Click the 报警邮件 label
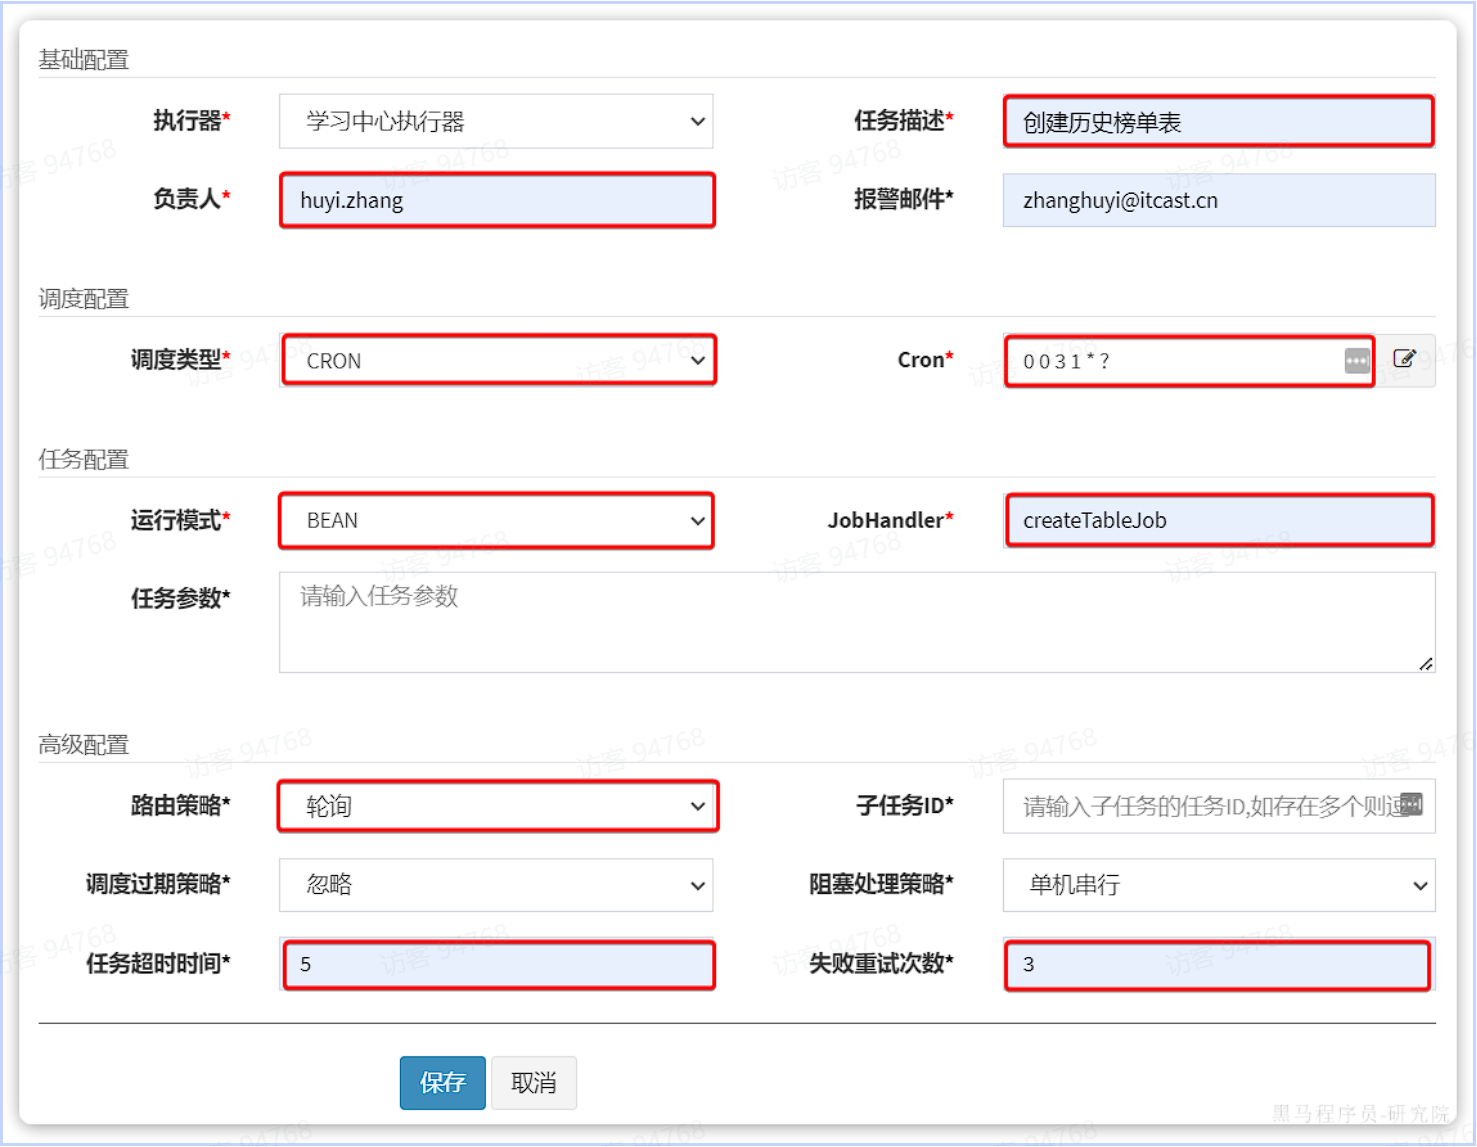The width and height of the screenshot is (1477, 1147). click(903, 200)
